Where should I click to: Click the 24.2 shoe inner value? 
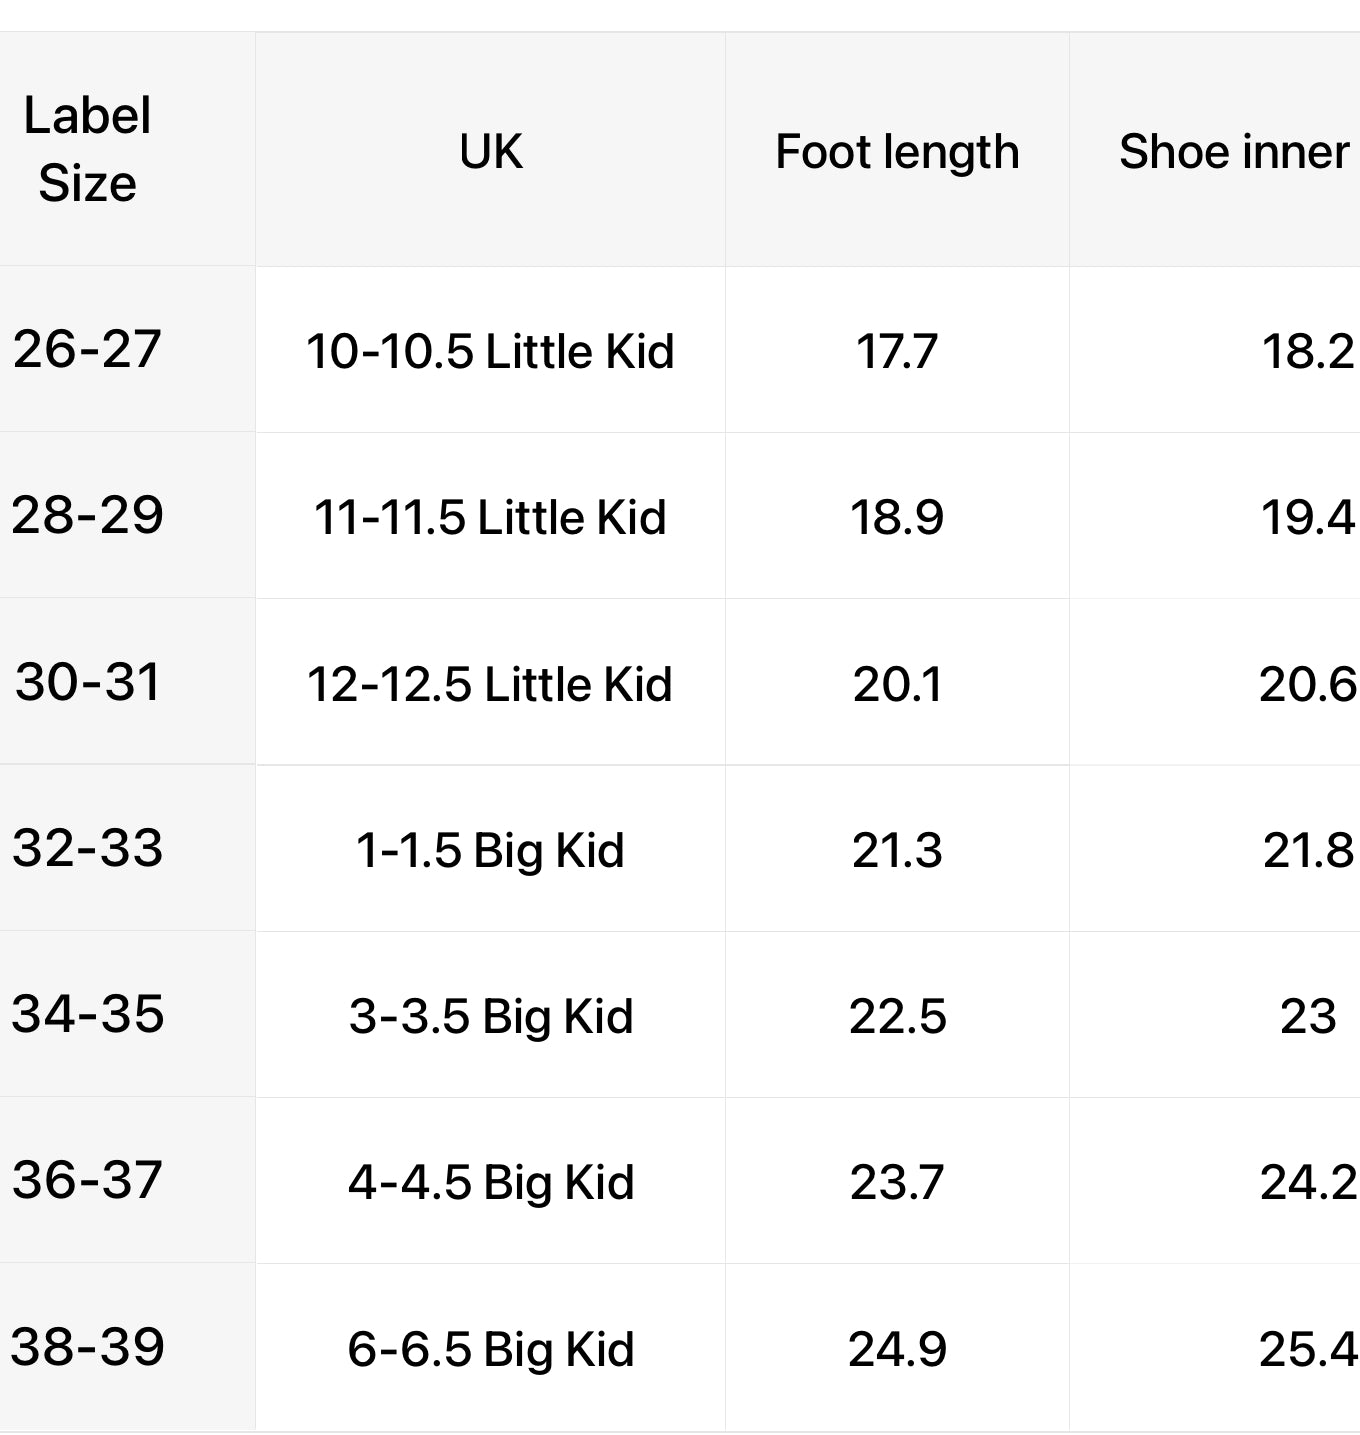1307,1183
